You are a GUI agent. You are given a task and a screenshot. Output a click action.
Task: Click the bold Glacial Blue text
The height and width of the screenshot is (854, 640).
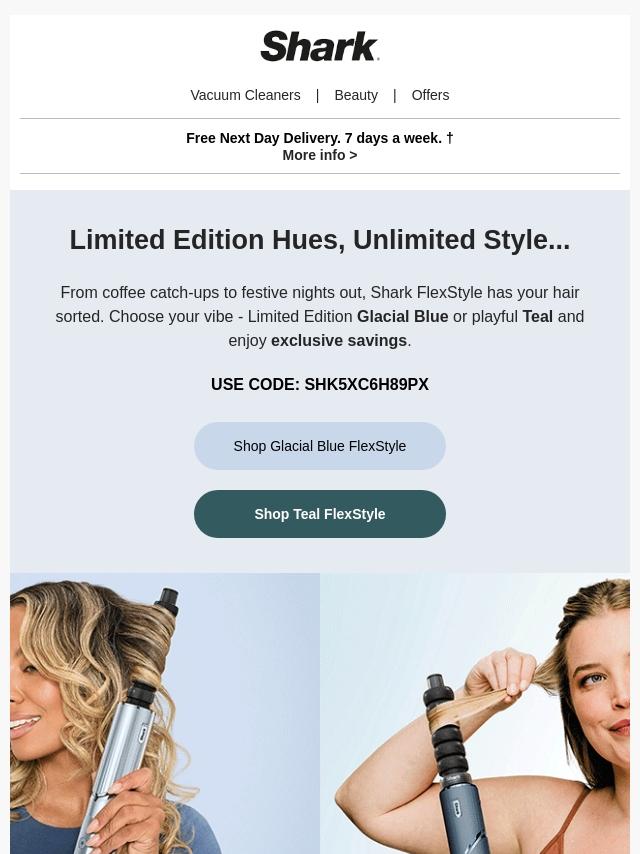point(403,316)
